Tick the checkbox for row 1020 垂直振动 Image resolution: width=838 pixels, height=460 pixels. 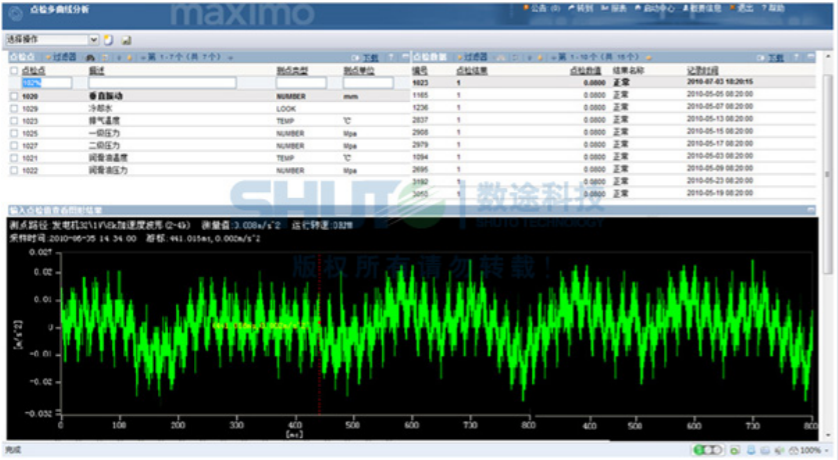click(x=13, y=95)
